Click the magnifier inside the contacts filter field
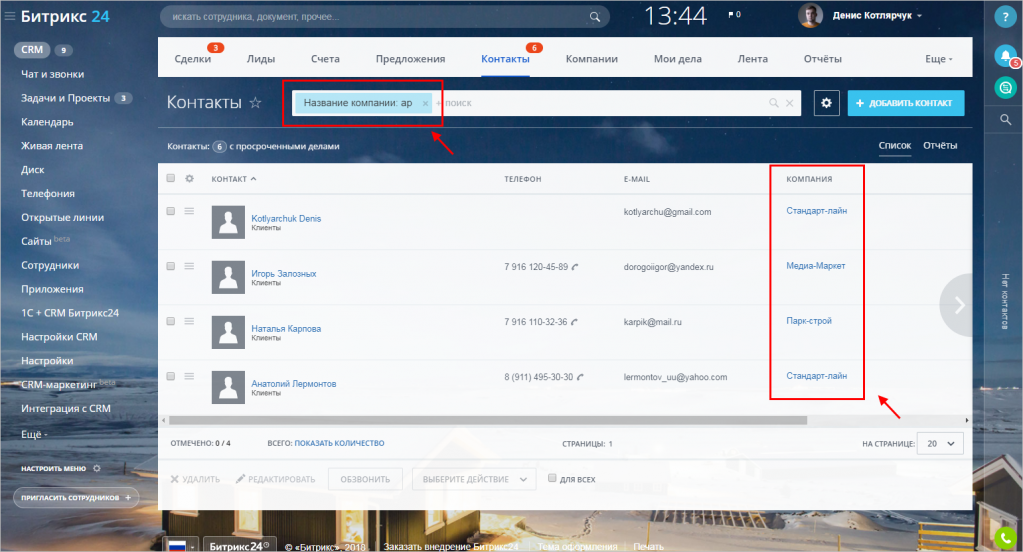 click(x=774, y=103)
